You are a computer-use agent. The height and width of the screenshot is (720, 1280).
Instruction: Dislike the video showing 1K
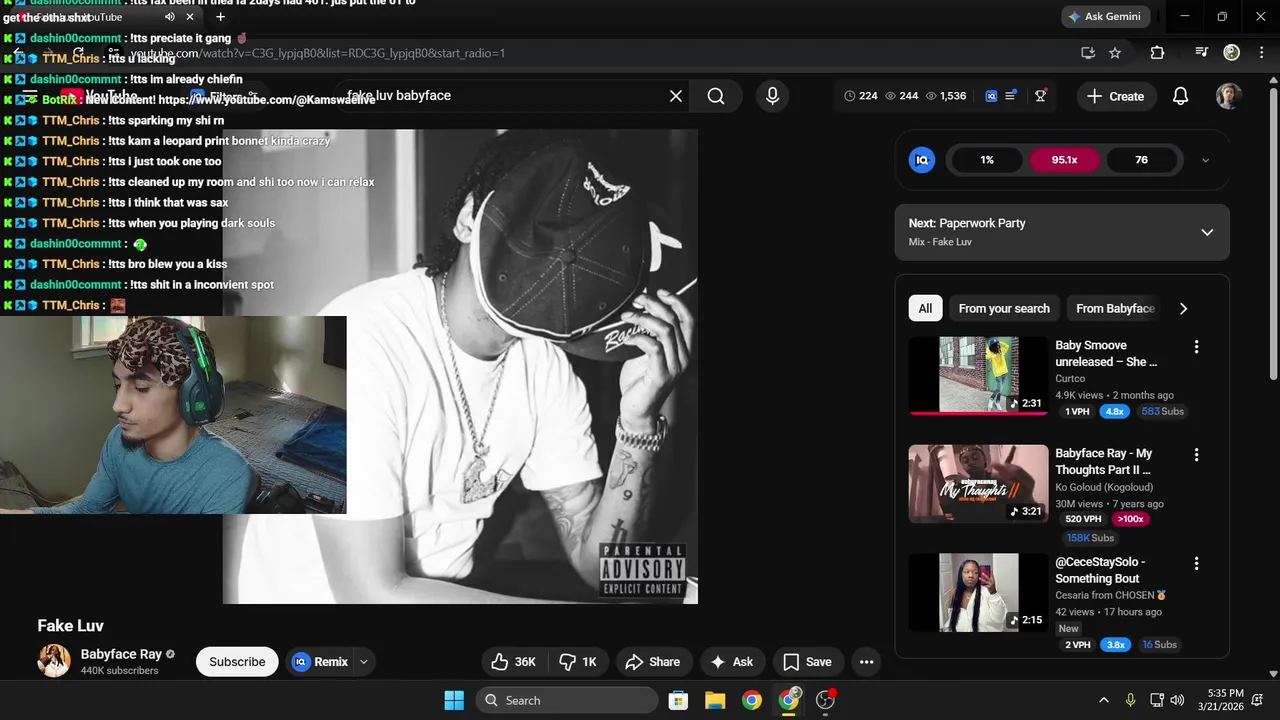578,662
